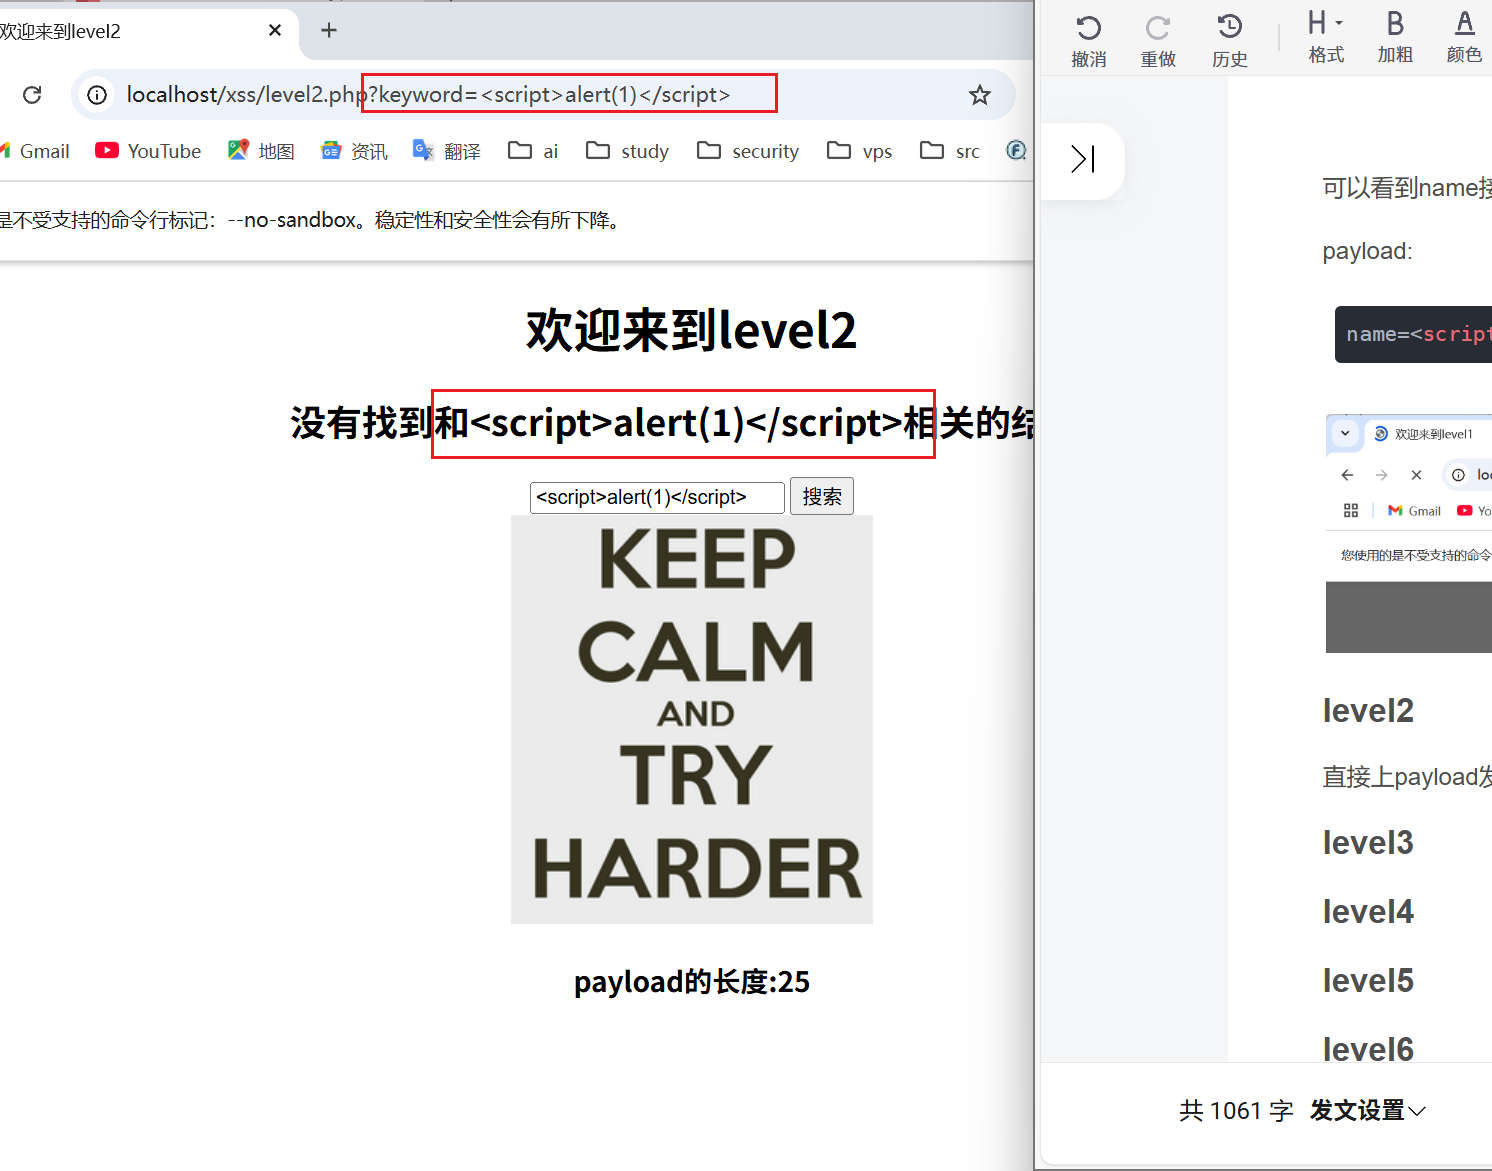The image size is (1492, 1171).
Task: Collapse the editor sidebar panel arrow
Action: coord(1083,160)
